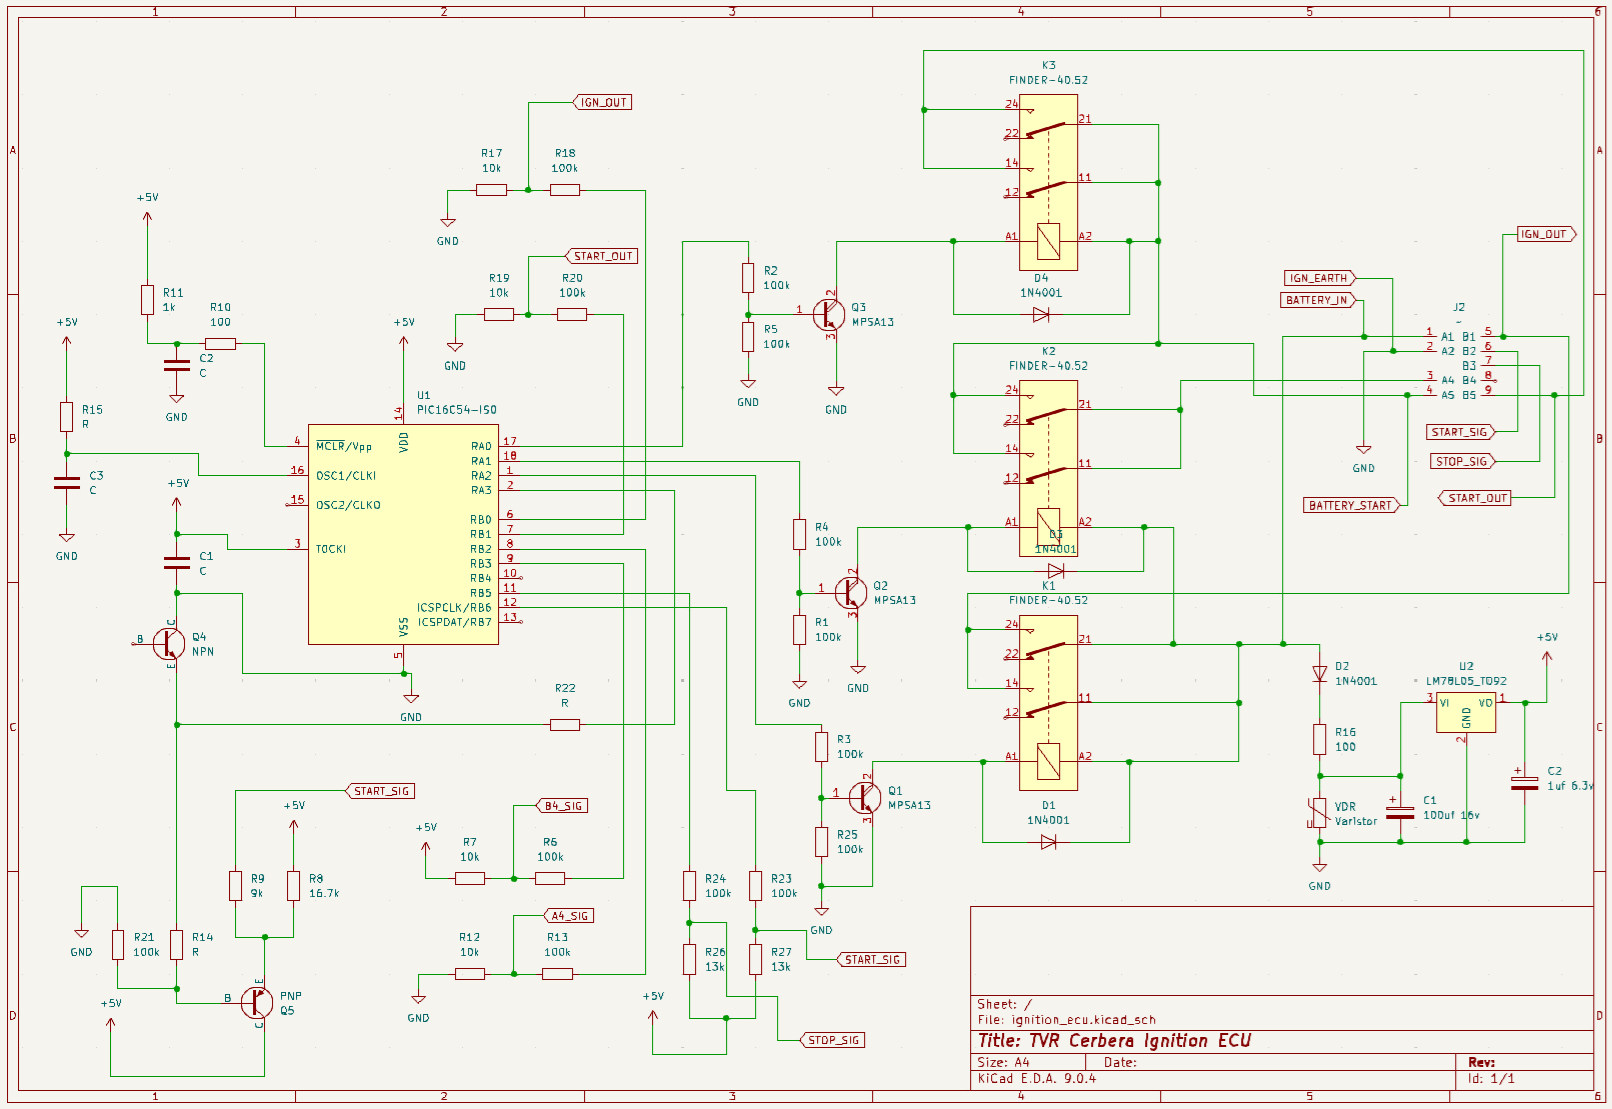
Task: Click the B4_SIG global label
Action: 563,806
